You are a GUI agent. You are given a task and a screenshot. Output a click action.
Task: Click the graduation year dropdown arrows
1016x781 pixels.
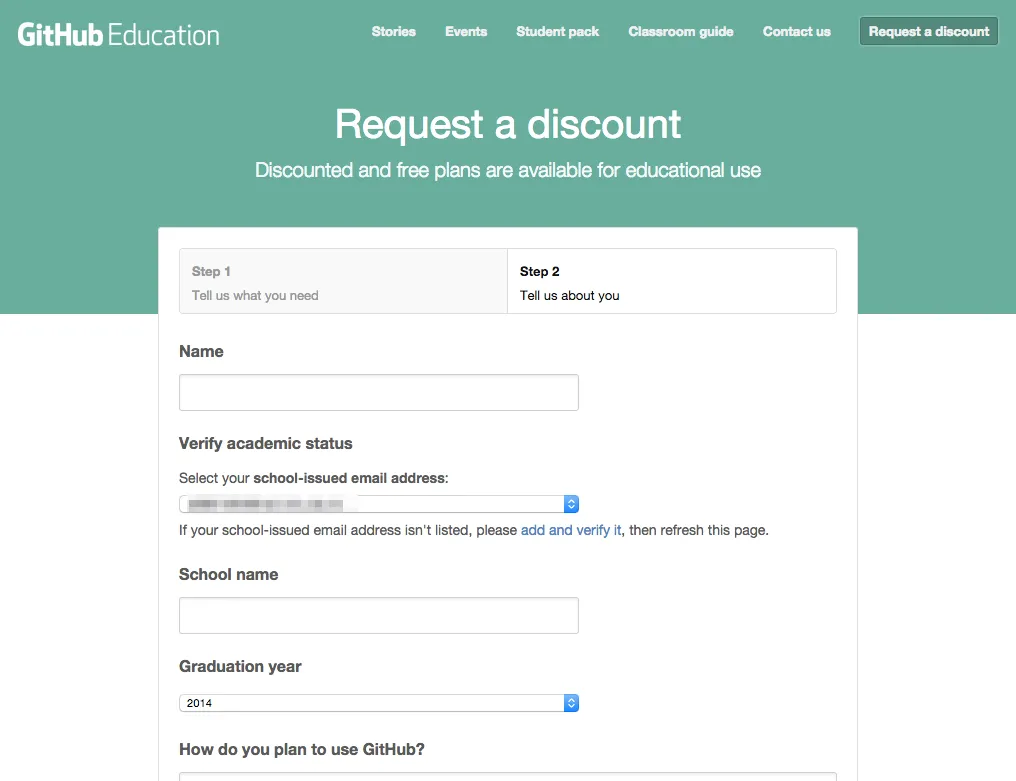pos(571,702)
